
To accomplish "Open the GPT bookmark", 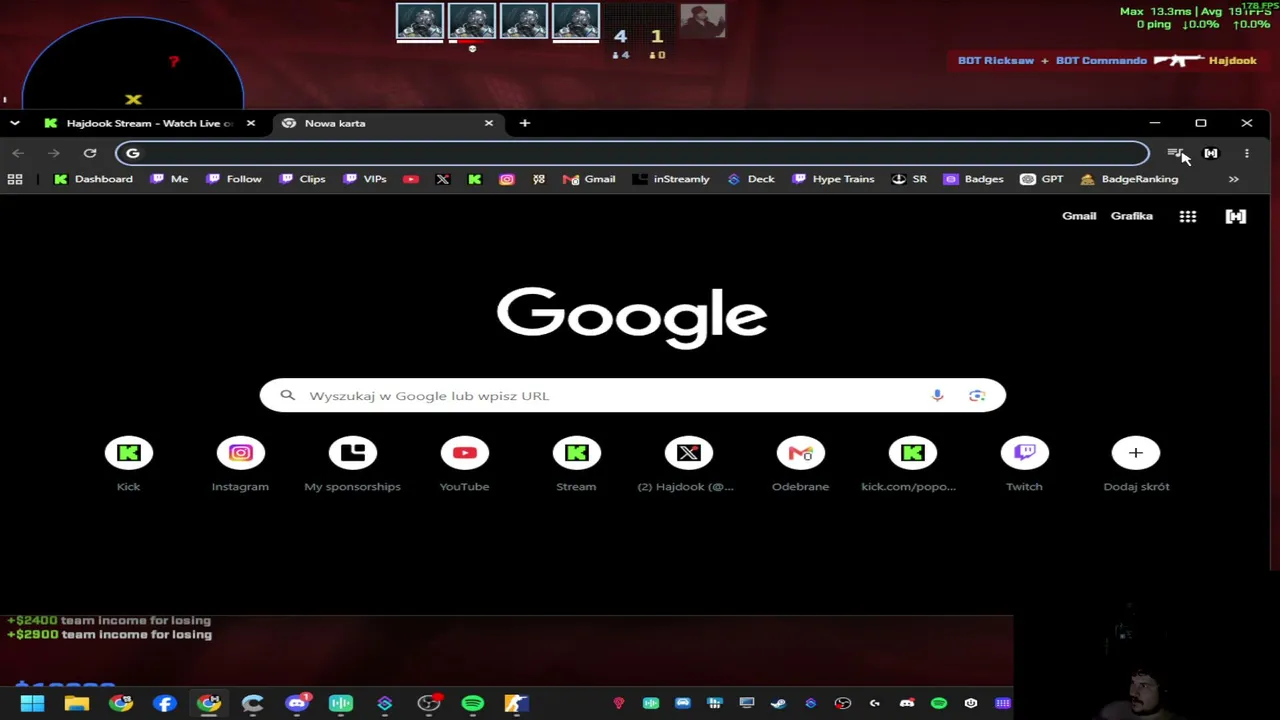I will click(x=1042, y=179).
